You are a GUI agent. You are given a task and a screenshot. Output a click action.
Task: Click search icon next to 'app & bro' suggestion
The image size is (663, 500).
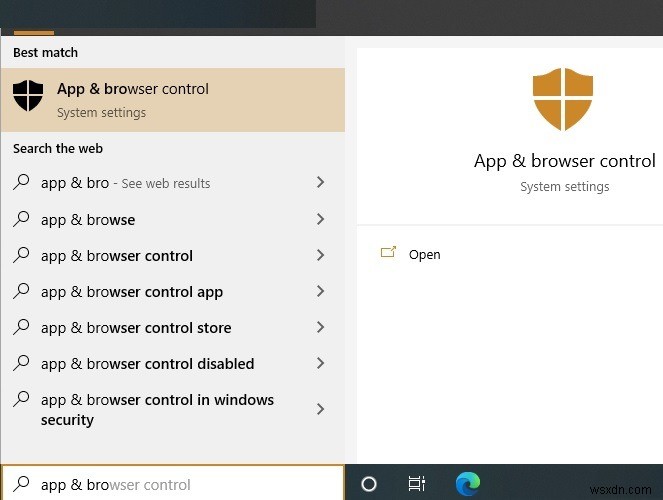[x=21, y=182]
